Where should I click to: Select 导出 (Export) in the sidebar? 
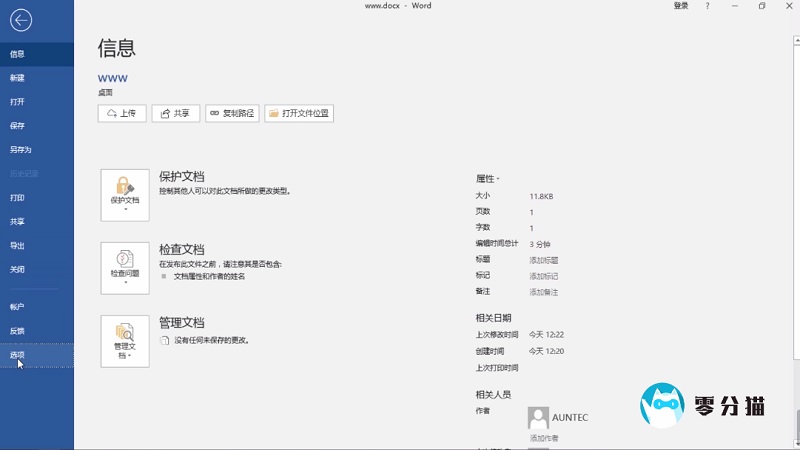pos(18,246)
